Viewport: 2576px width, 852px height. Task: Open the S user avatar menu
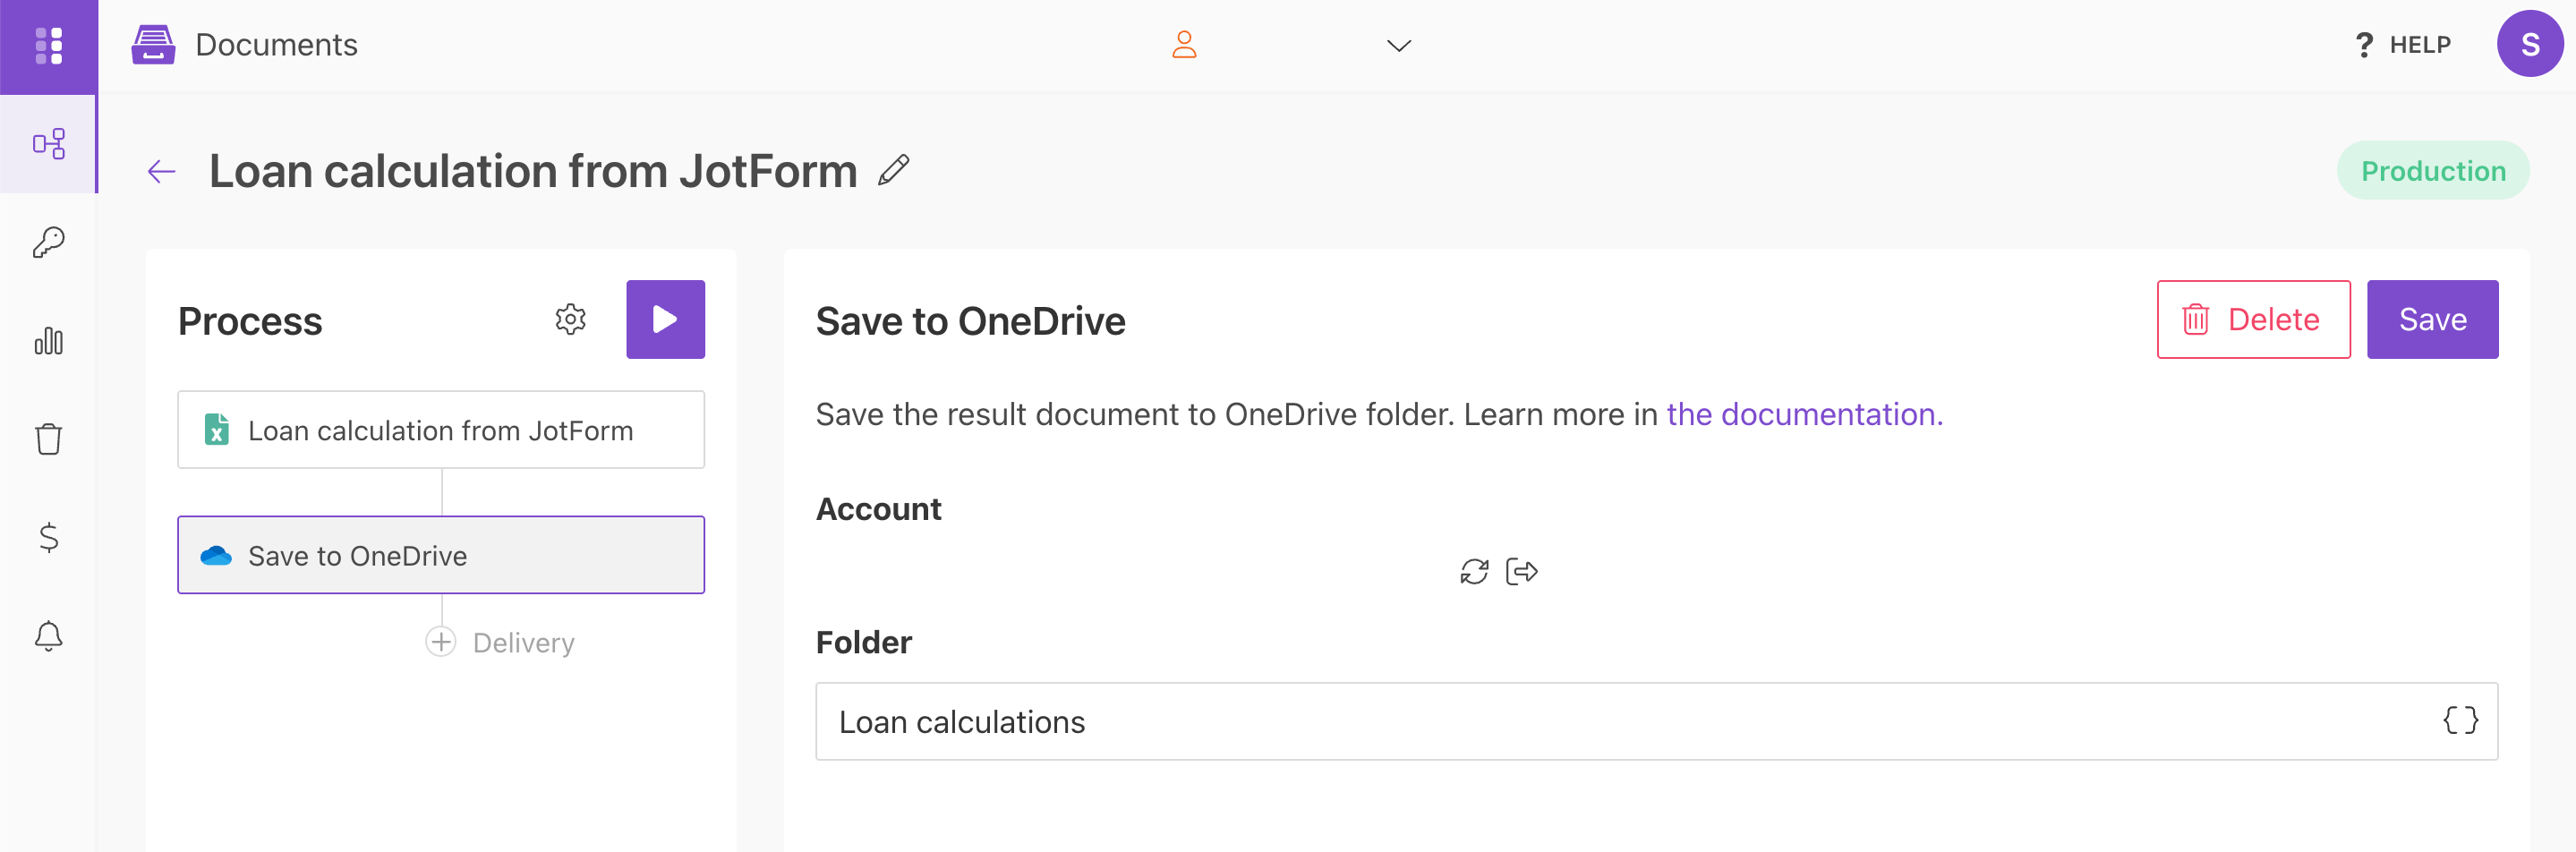tap(2530, 45)
